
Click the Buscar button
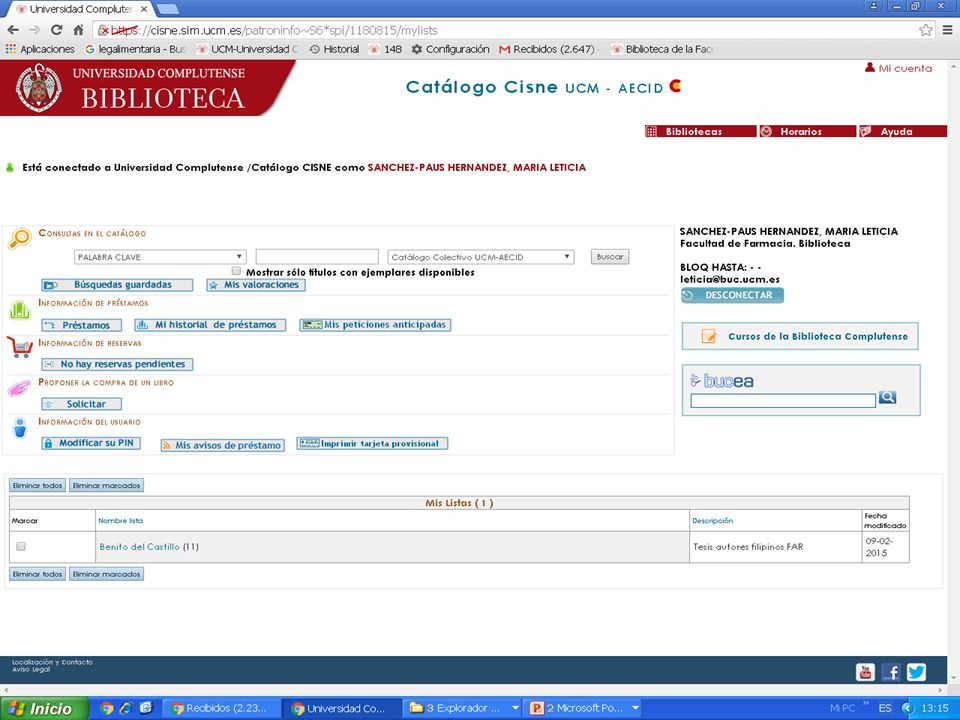click(610, 257)
